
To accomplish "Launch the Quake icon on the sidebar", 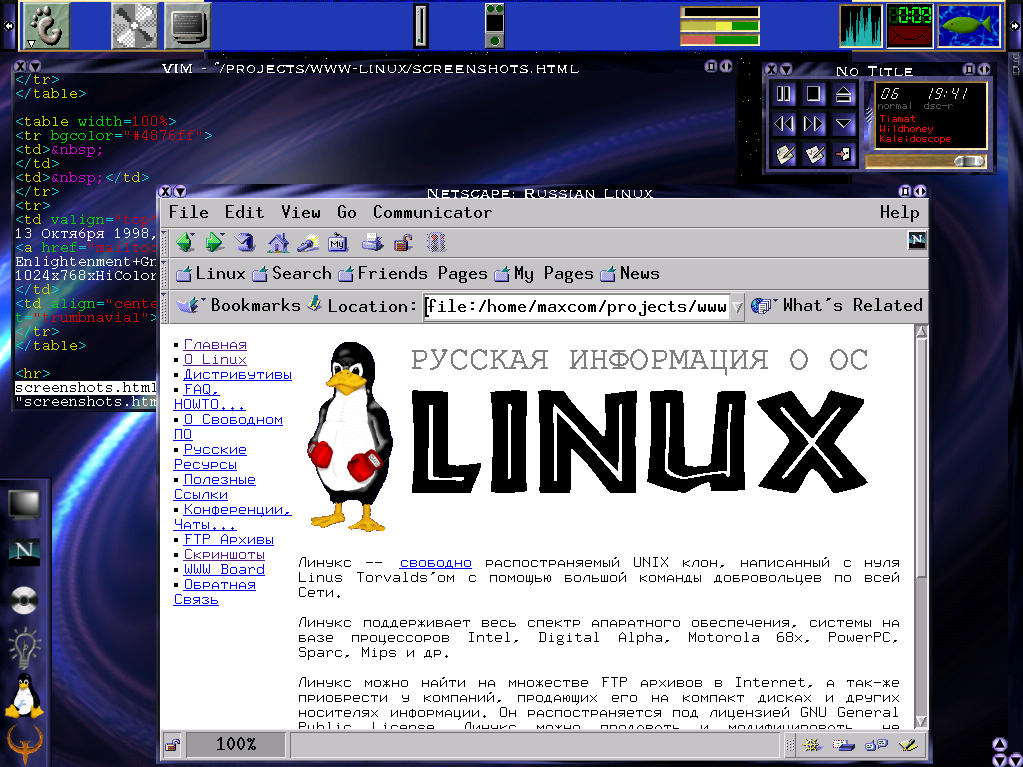I will click(25, 744).
